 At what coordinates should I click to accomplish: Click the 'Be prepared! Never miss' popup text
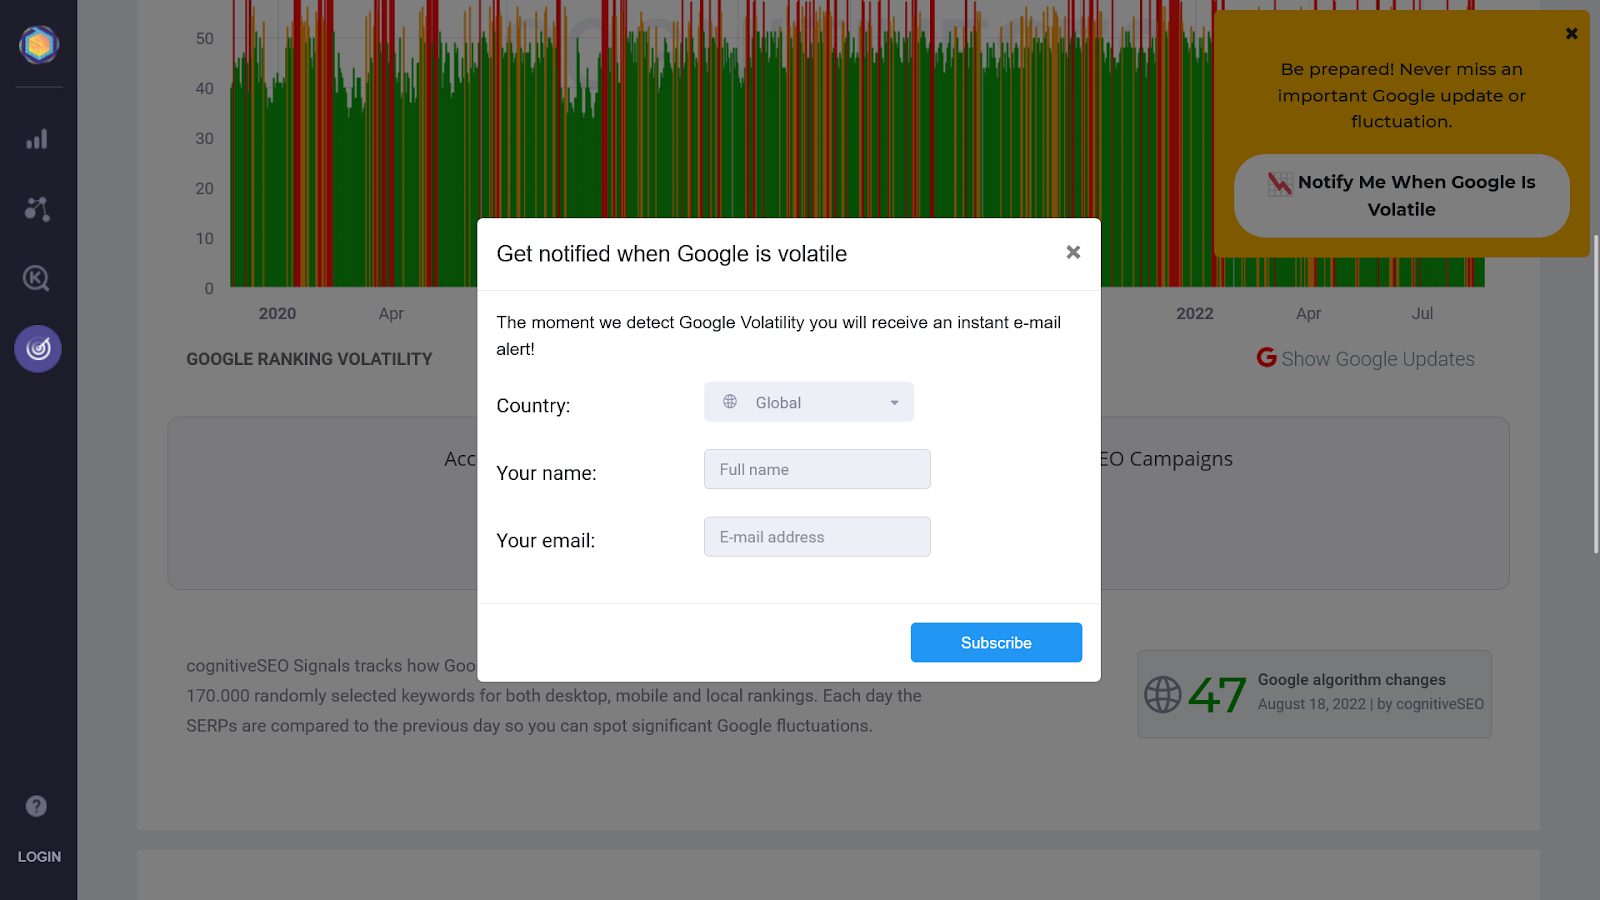pos(1402,95)
